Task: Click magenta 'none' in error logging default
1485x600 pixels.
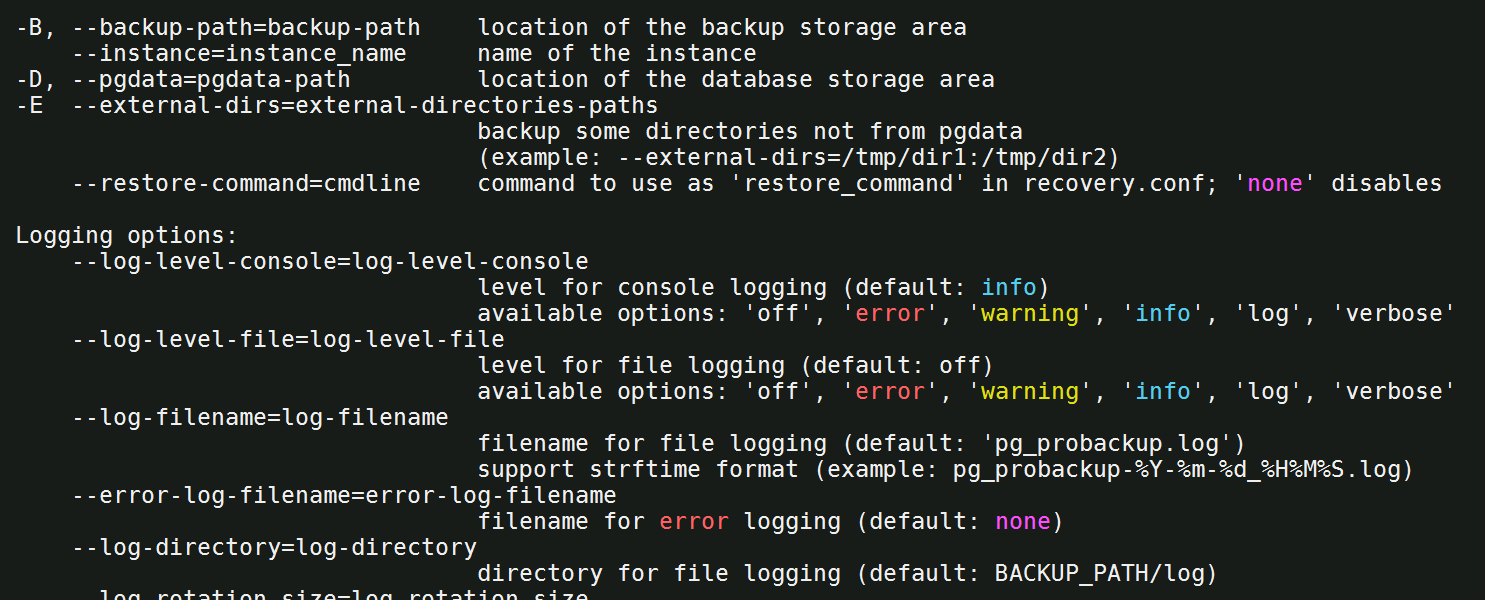Action: [1023, 521]
